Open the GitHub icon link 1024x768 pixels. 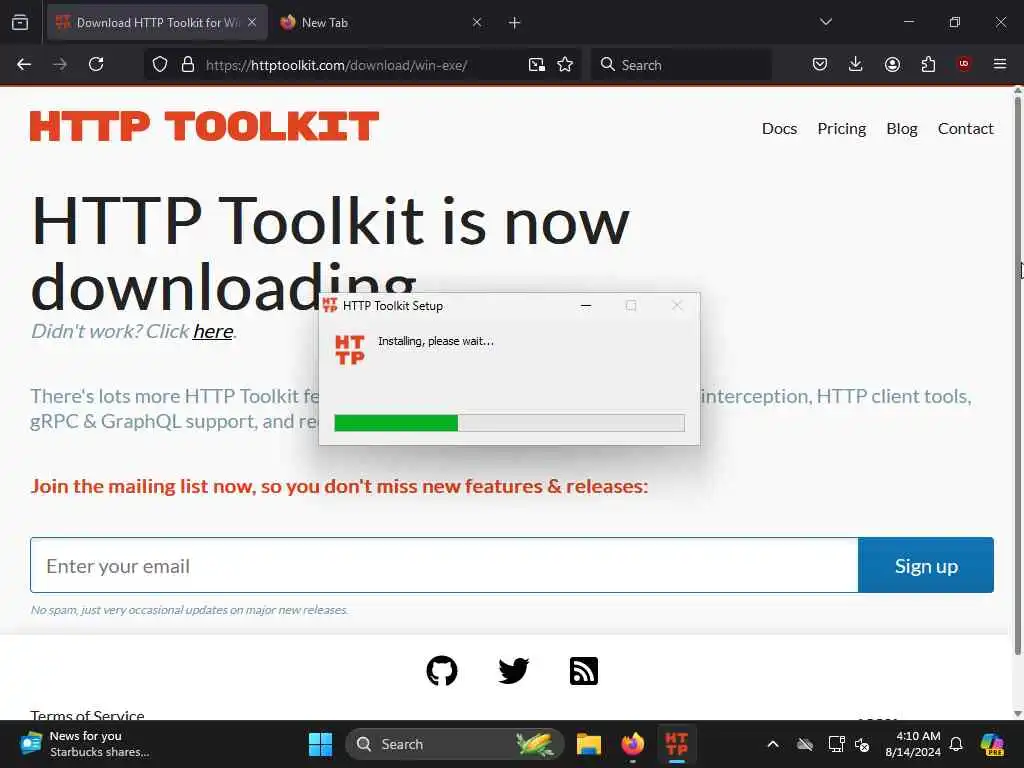click(442, 671)
